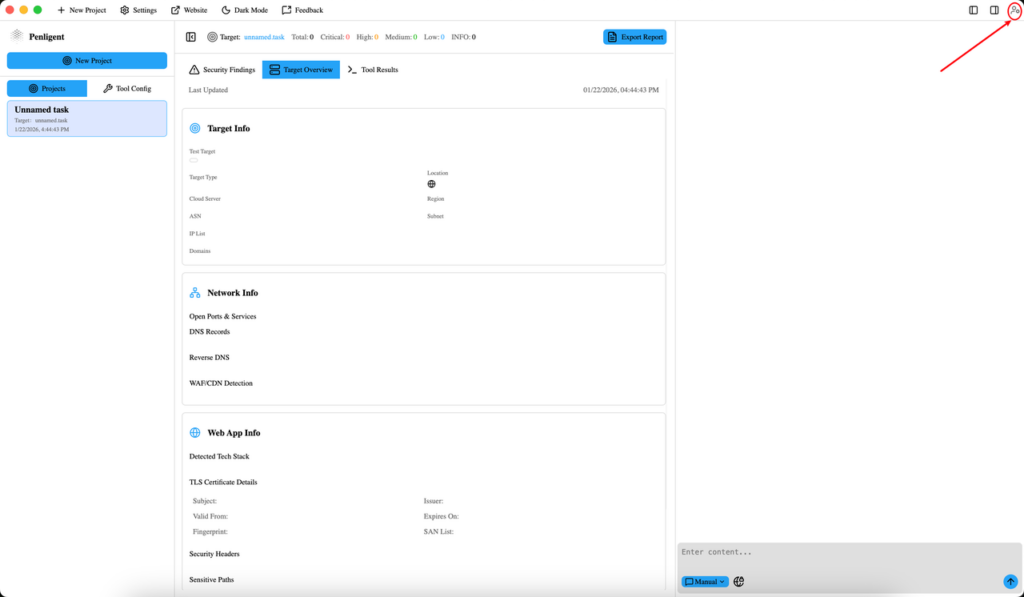The image size is (1024, 597).
Task: Open the Website external link
Action: click(x=189, y=10)
